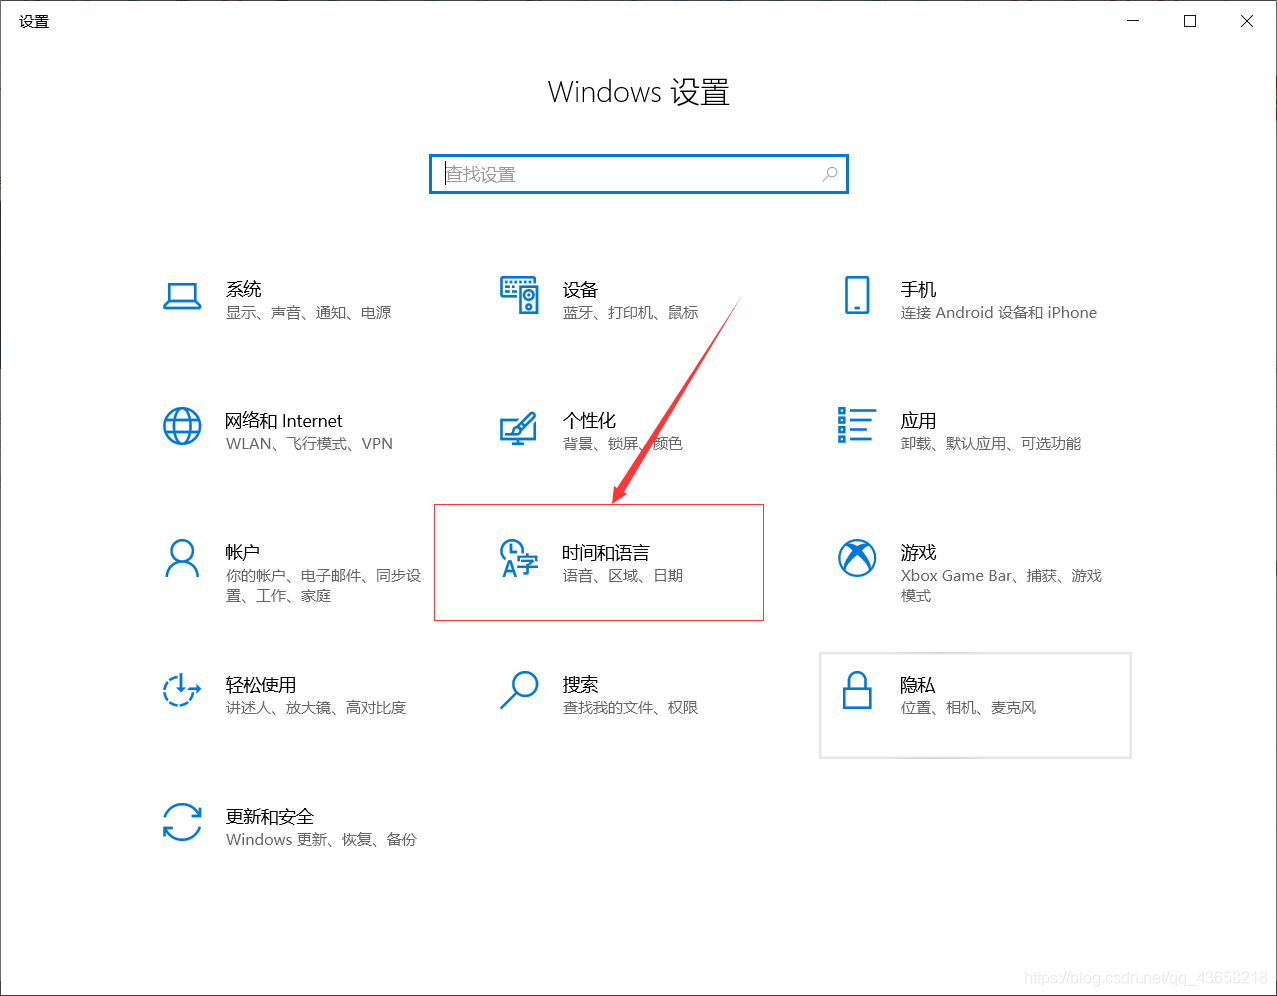Click the search magnifier in 查找设置 box
Screen dimensions: 1277x996
[x=830, y=174]
